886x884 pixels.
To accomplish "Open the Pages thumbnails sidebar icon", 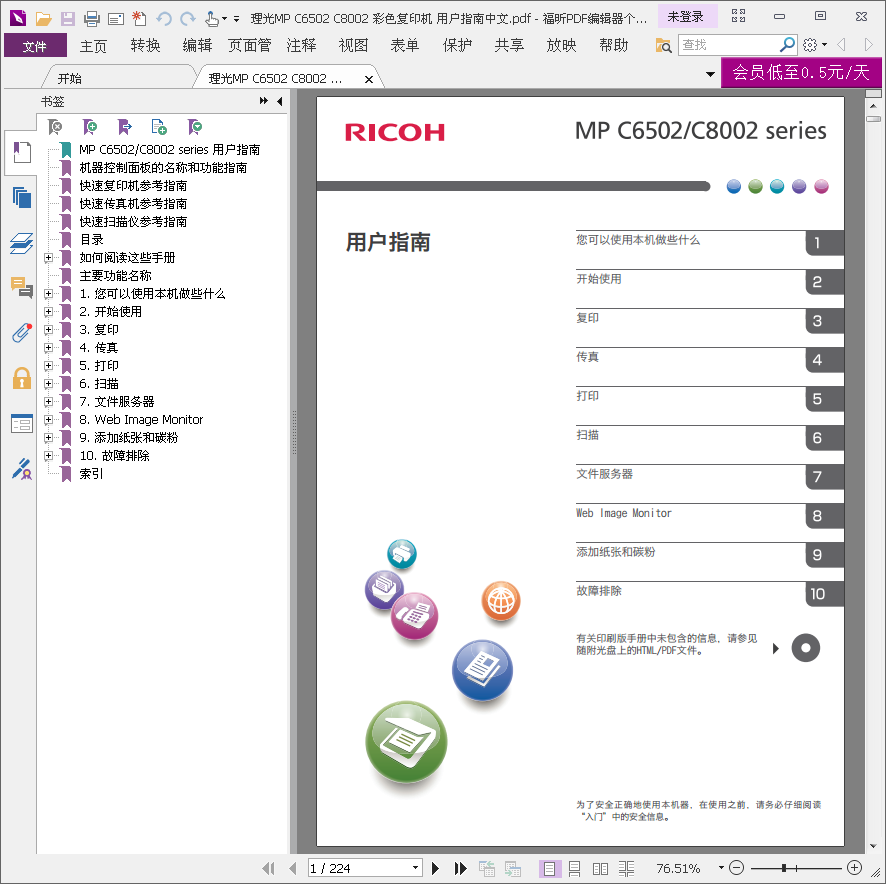I will [x=21, y=198].
